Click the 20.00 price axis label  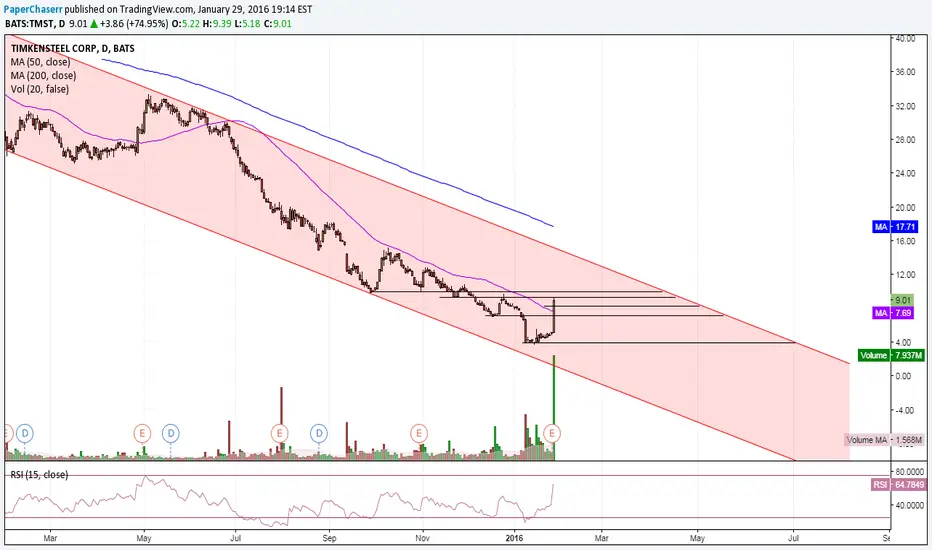905,208
